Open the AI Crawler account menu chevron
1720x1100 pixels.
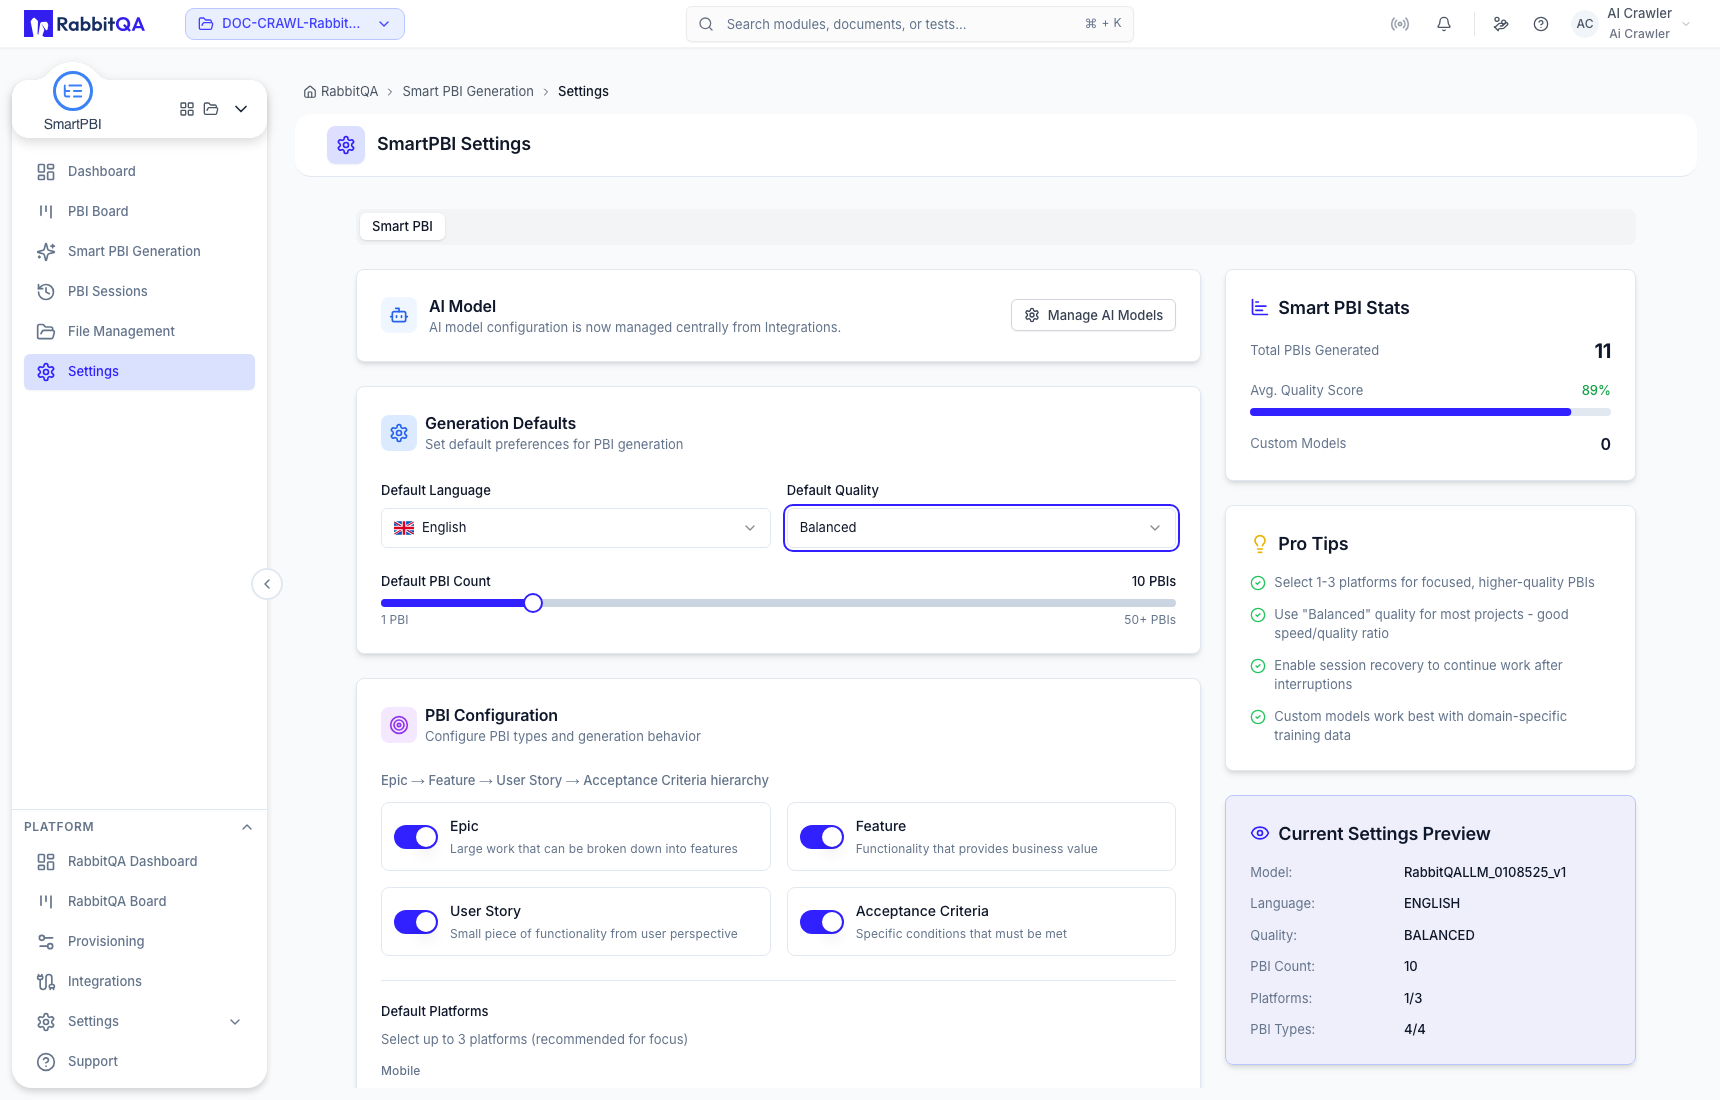(x=1686, y=24)
